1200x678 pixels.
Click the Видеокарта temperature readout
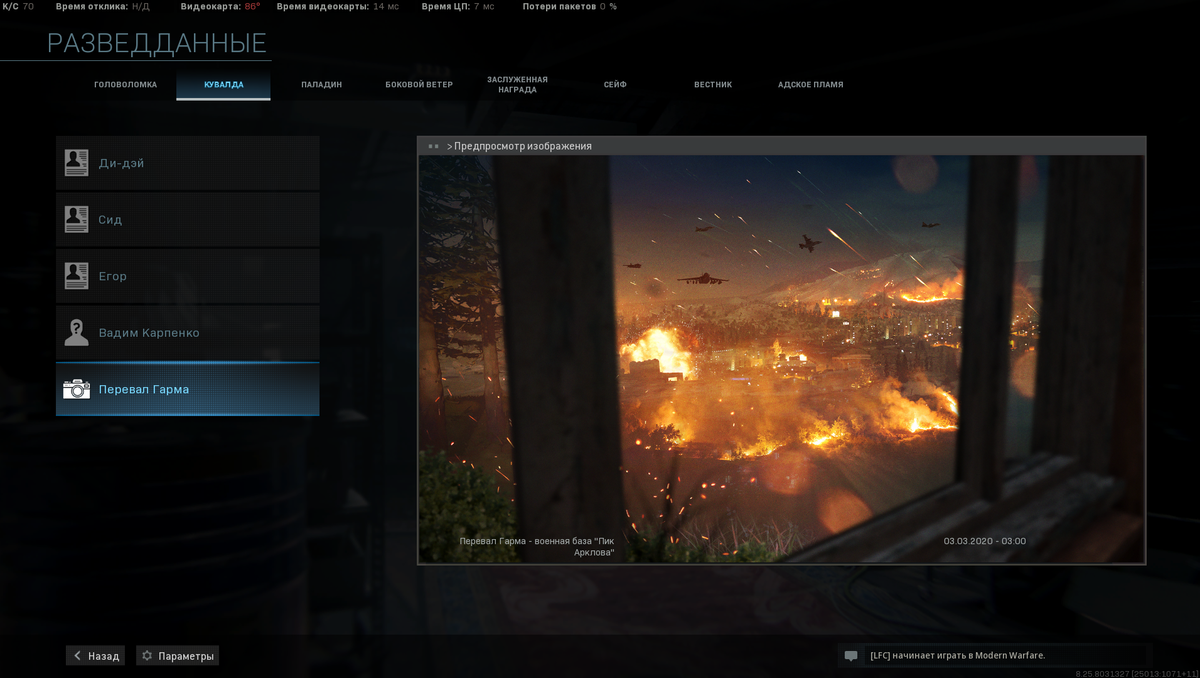point(220,6)
